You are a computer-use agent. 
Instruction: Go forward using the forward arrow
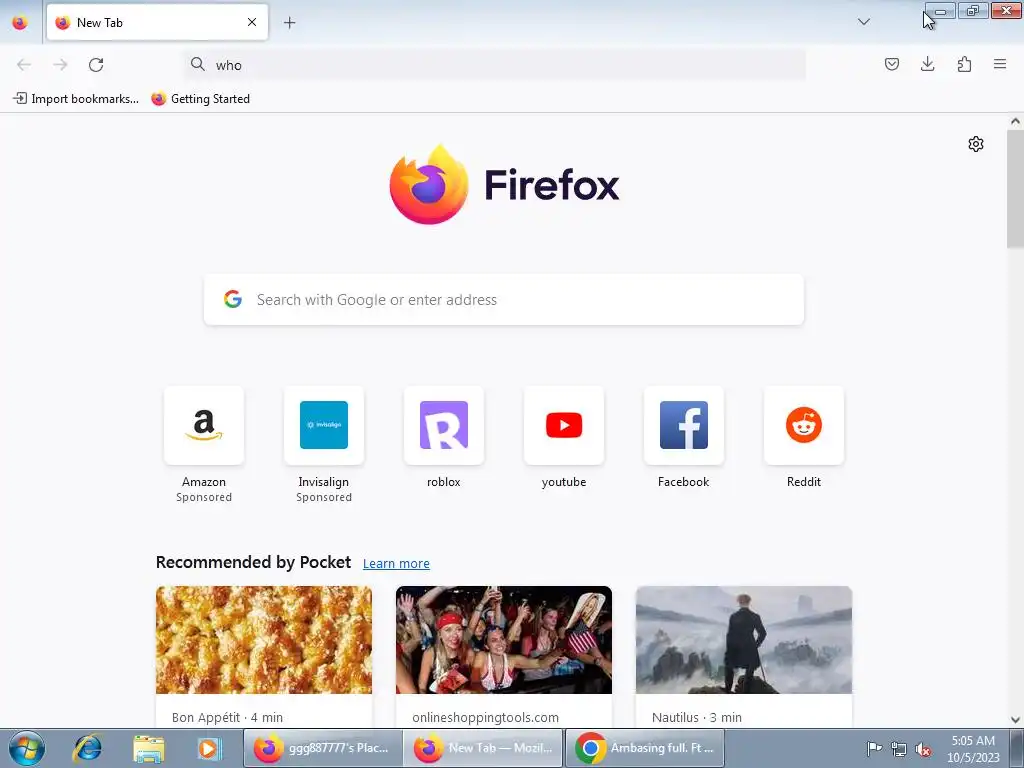[60, 64]
